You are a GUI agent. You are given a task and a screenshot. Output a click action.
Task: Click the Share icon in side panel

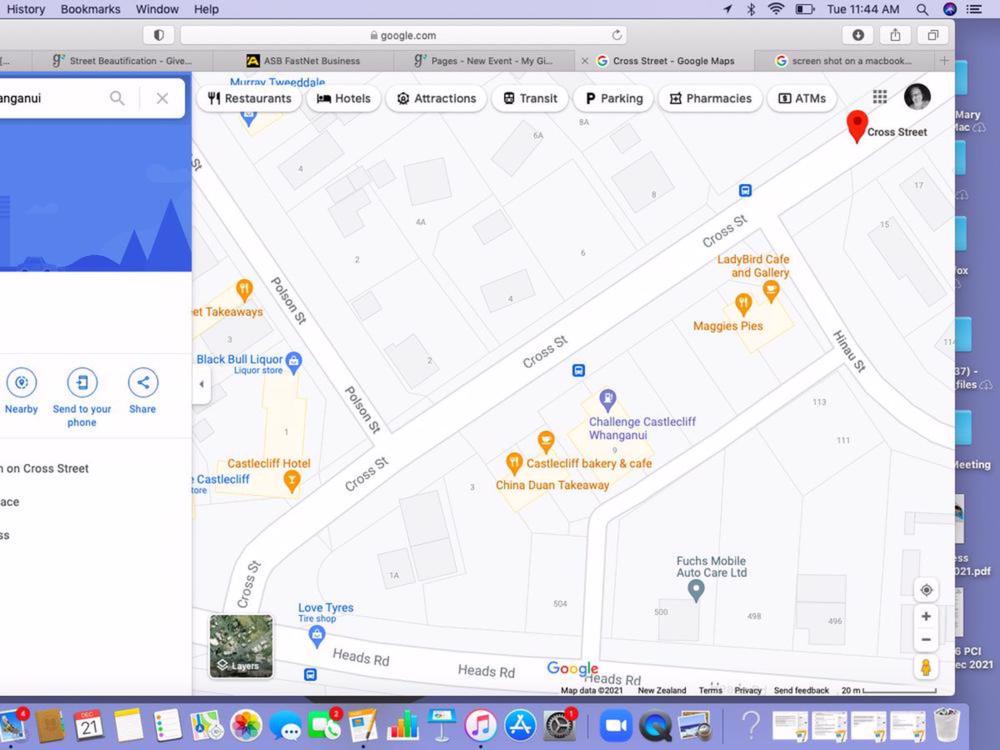tap(142, 383)
